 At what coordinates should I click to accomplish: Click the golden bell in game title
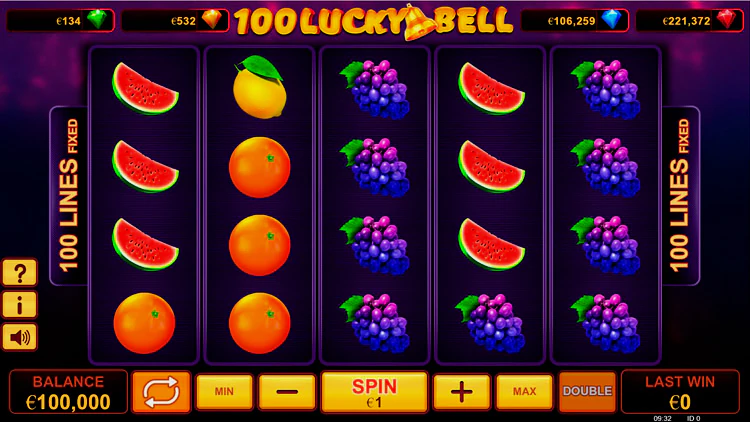pos(417,22)
